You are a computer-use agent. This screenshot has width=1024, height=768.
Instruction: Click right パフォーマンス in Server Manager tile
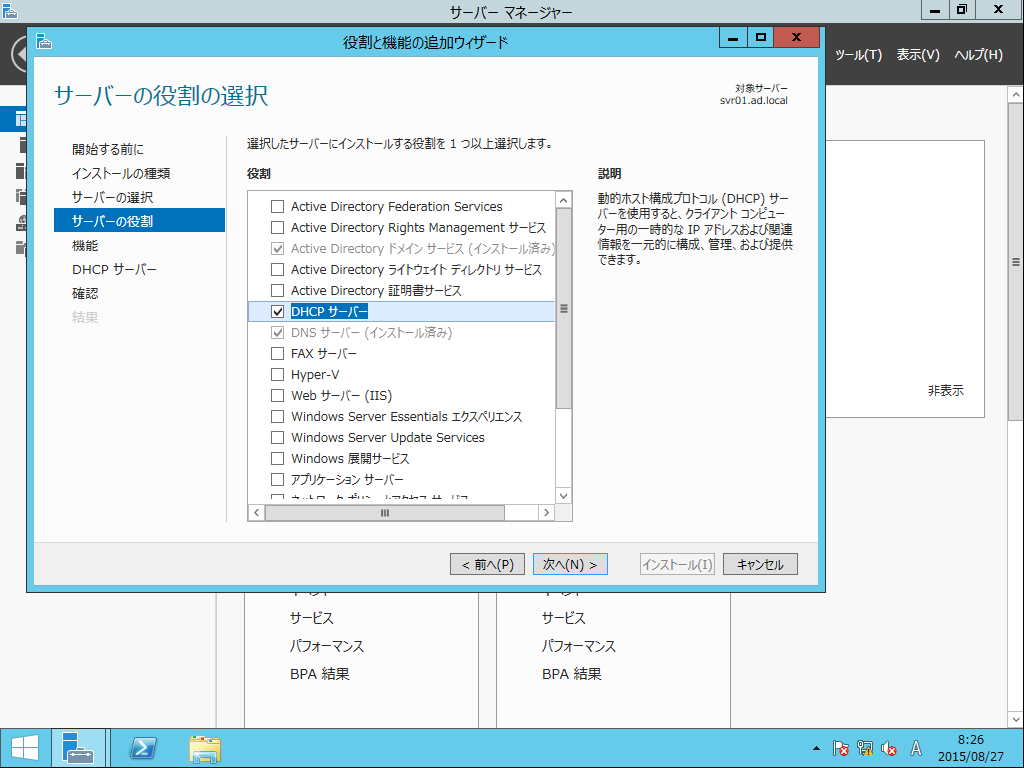(x=579, y=646)
